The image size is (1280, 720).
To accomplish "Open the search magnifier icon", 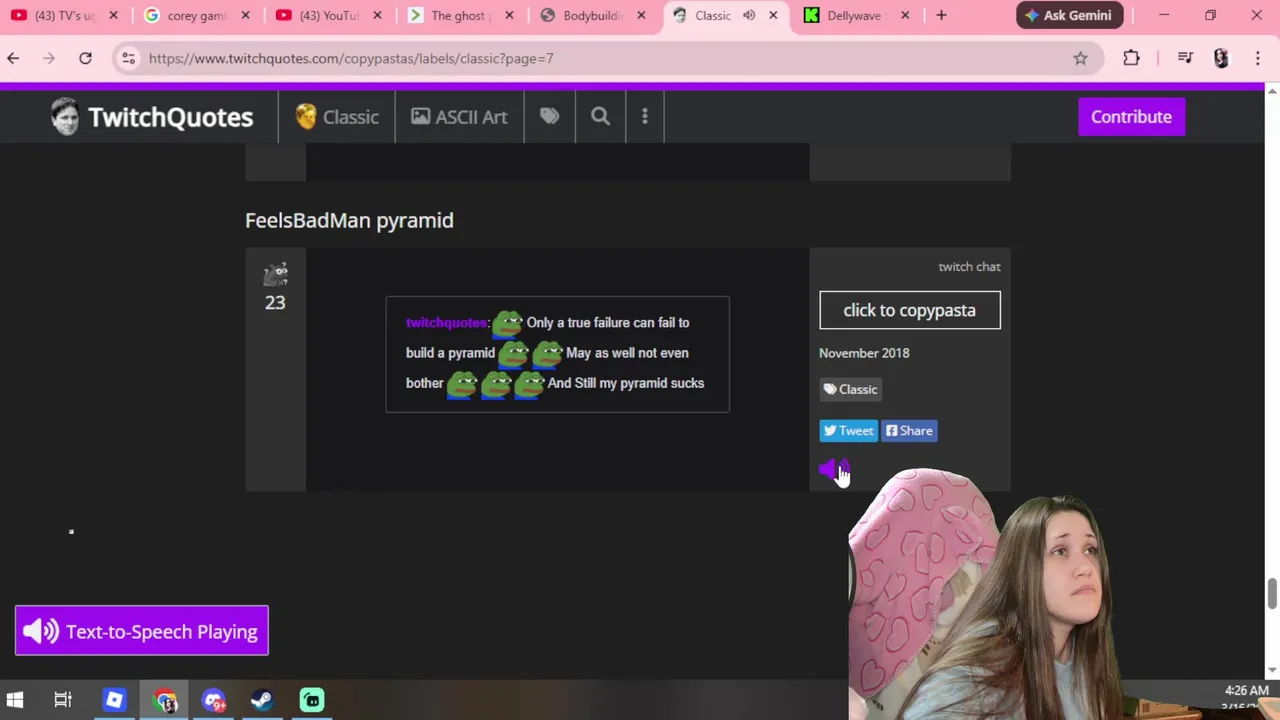I will (600, 117).
